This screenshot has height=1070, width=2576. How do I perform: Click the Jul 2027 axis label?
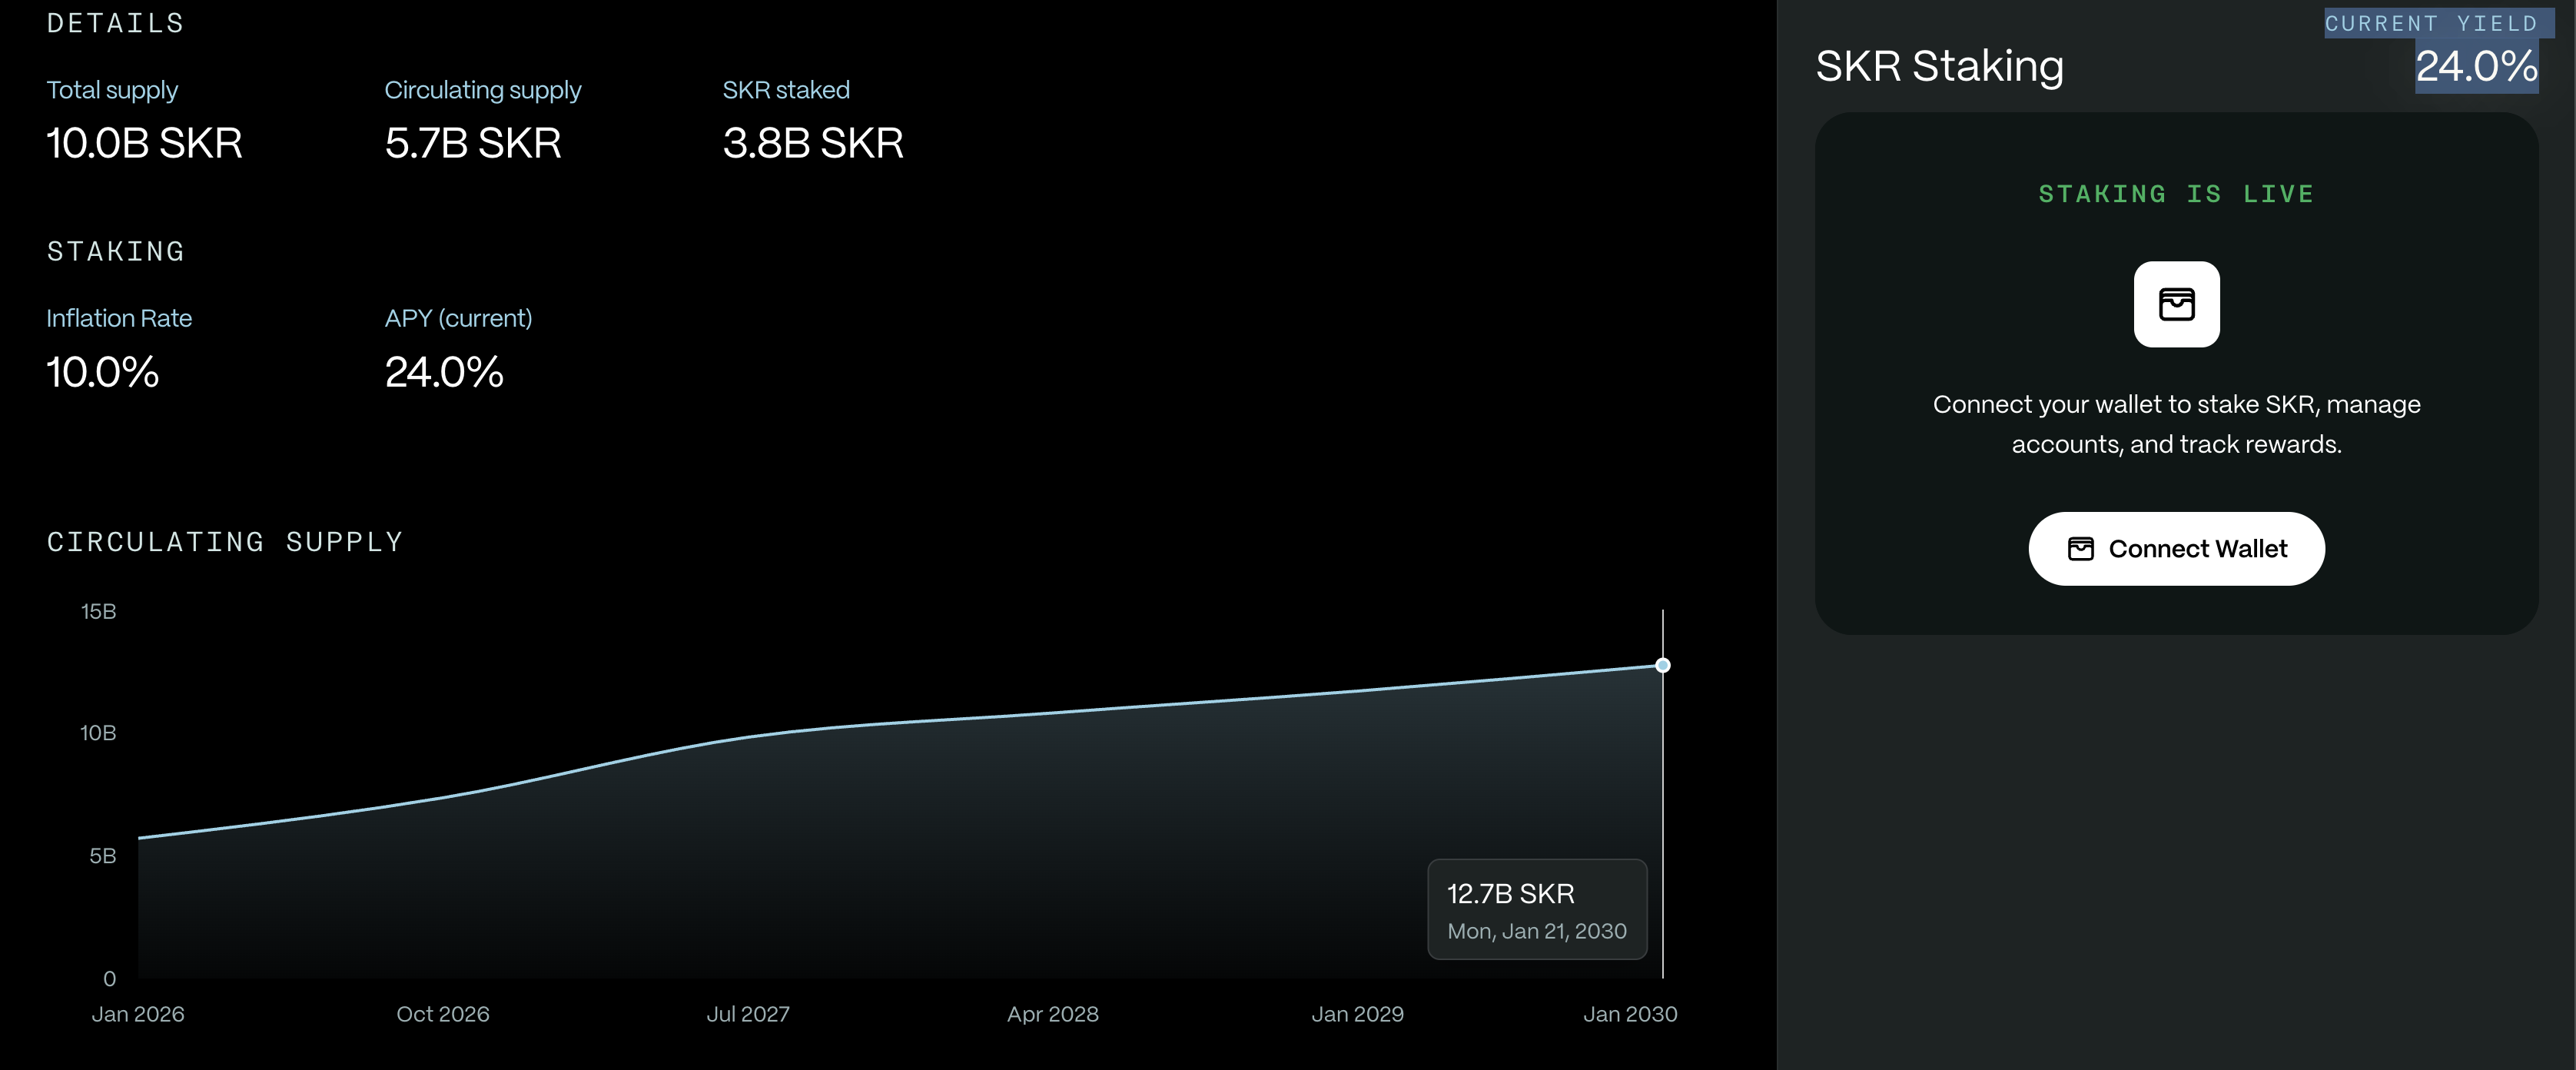click(747, 1014)
